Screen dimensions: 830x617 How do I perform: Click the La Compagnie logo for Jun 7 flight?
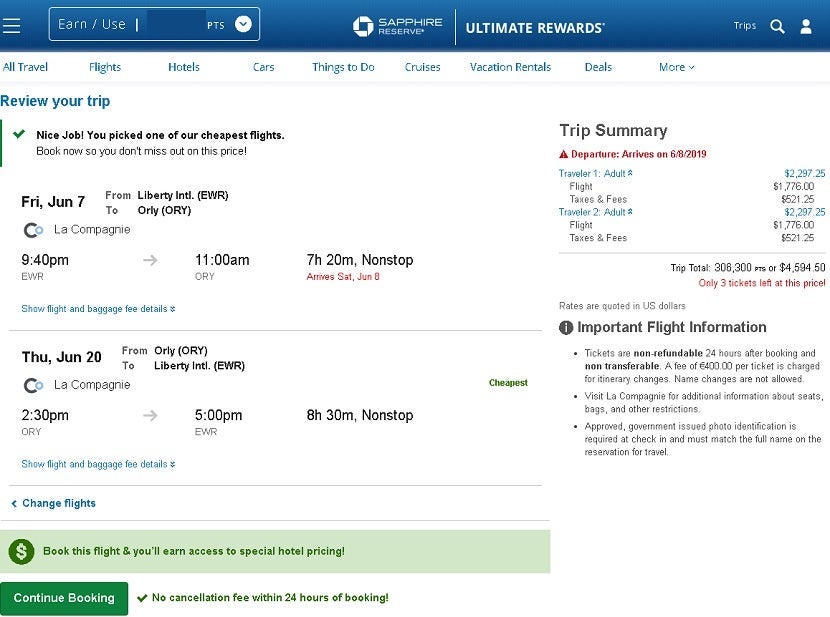[33, 230]
